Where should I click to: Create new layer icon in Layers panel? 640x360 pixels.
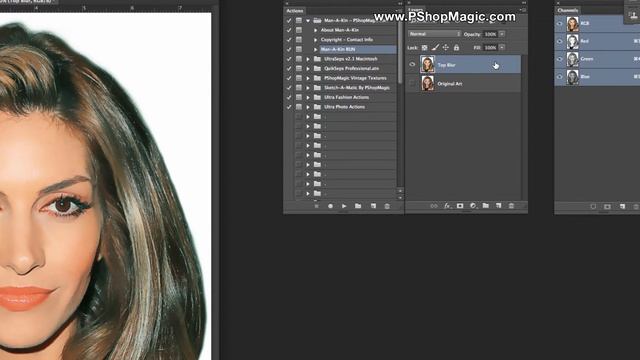(x=498, y=206)
